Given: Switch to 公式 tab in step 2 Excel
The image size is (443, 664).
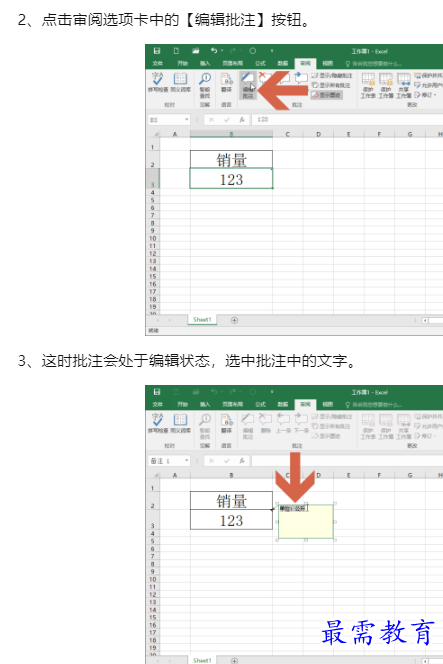Looking at the screenshot, I should tap(260, 63).
